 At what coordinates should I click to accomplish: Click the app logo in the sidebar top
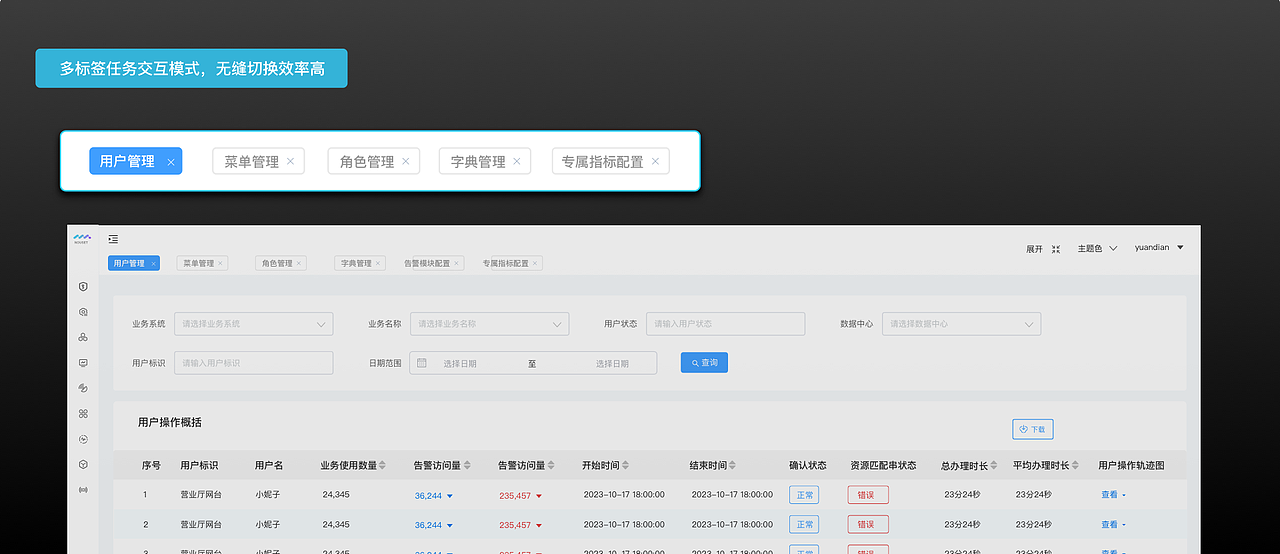pyautogui.click(x=82, y=238)
